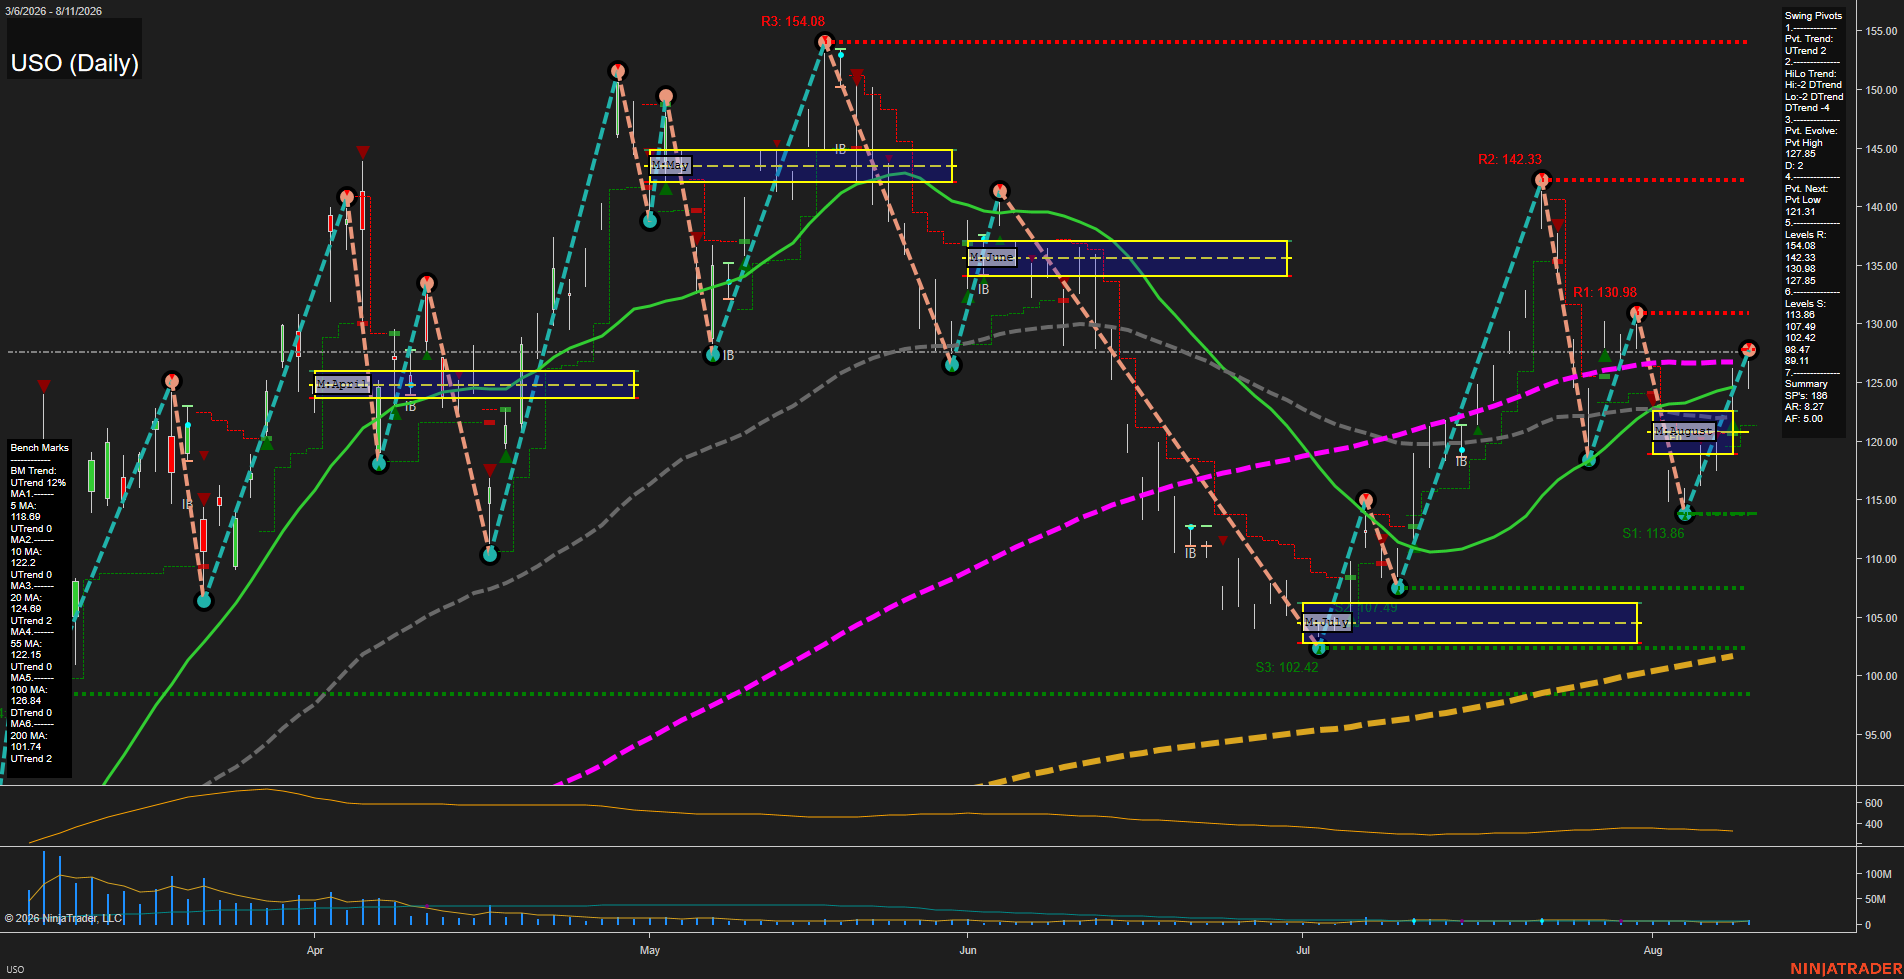Image resolution: width=1904 pixels, height=979 pixels.
Task: Click the Swing Pivots panel heading
Action: pos(1813,16)
